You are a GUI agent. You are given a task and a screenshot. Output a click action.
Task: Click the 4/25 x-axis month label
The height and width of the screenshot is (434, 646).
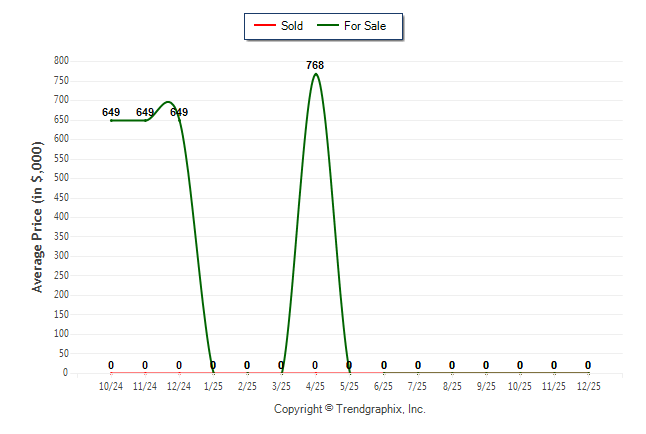(315, 385)
